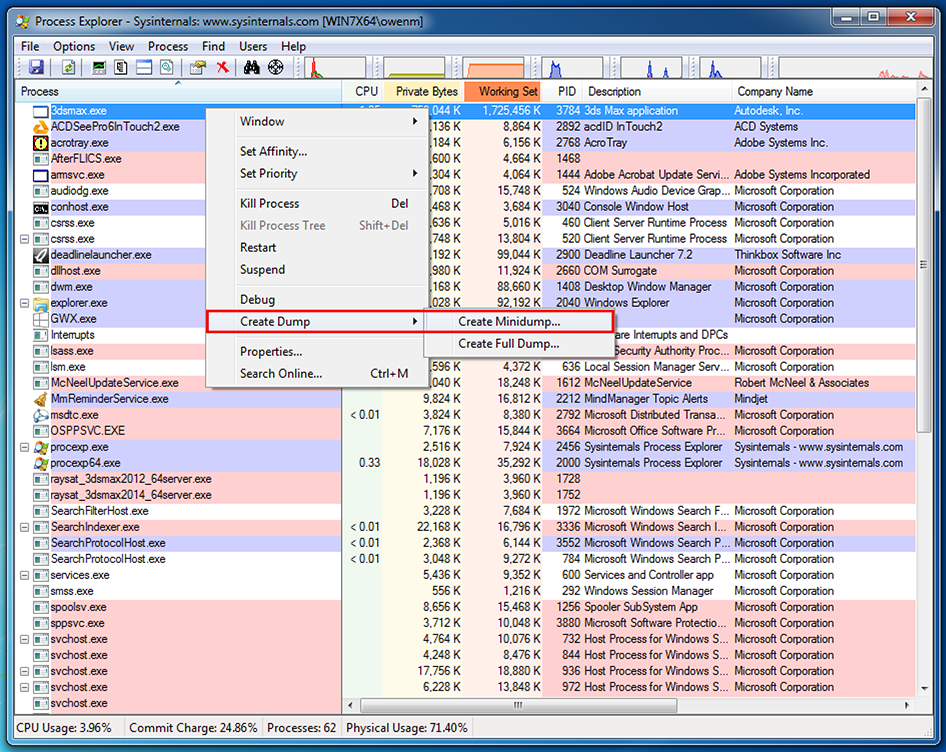This screenshot has width=946, height=752.
Task: Select Kill Process in context menu
Action: [x=317, y=203]
